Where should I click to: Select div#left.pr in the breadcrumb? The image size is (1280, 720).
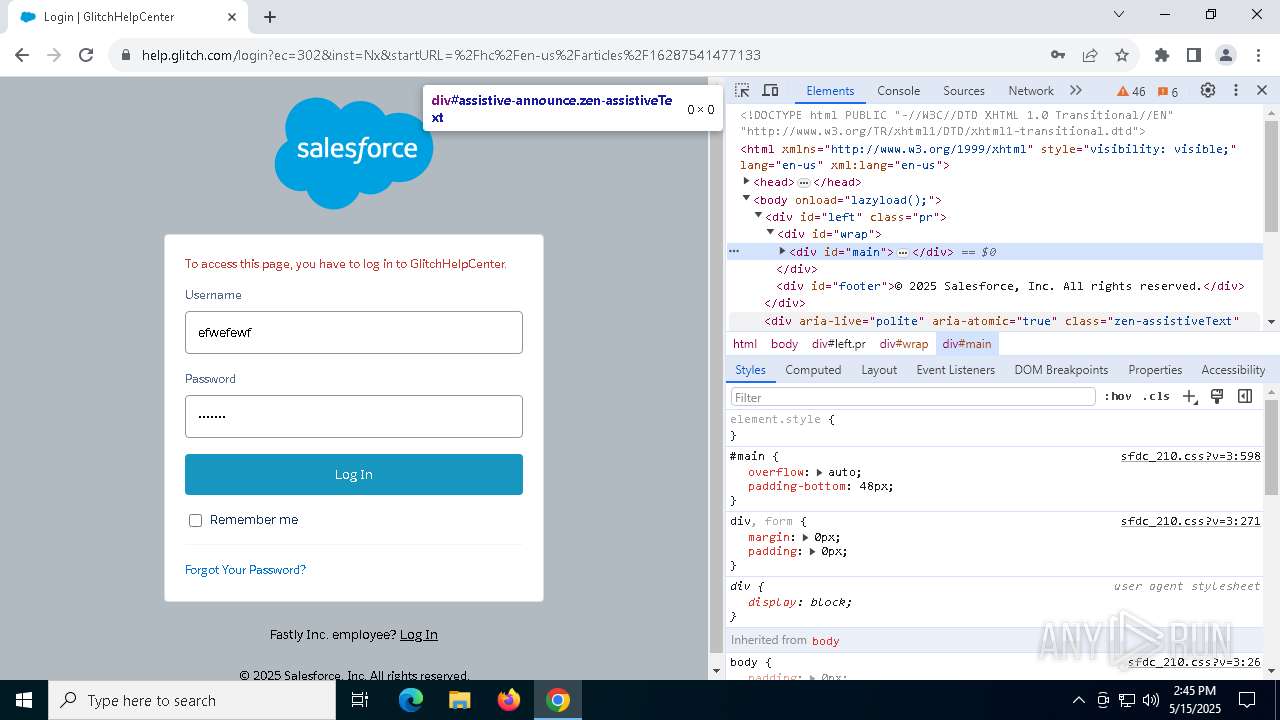839,344
